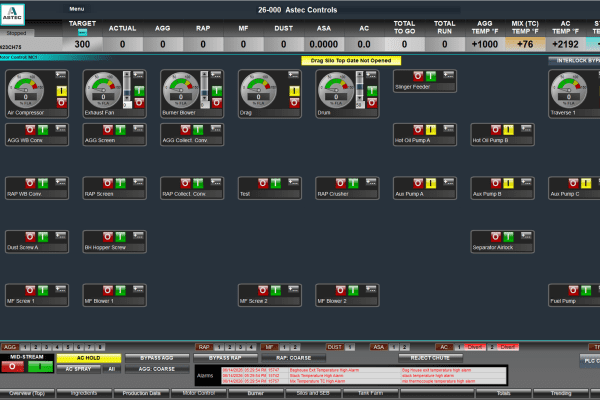Viewport: 600px width, 400px height.
Task: Open the Trending tab
Action: (x=561, y=393)
